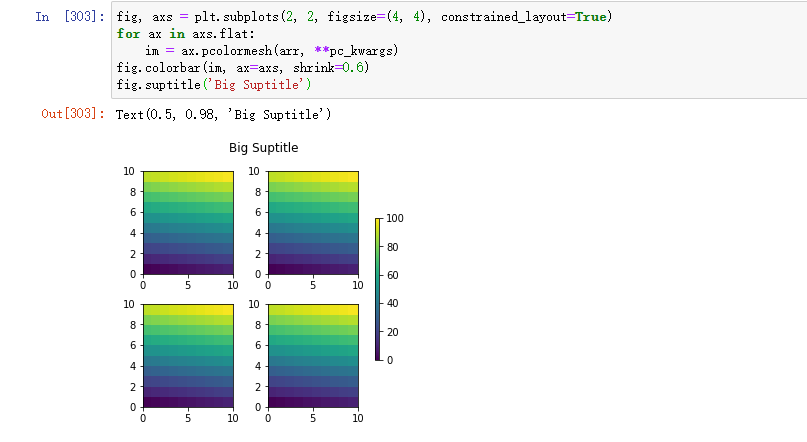This screenshot has height=442, width=807.
Task: Click the 'Big Suptitle' figure title
Action: pyautogui.click(x=264, y=148)
